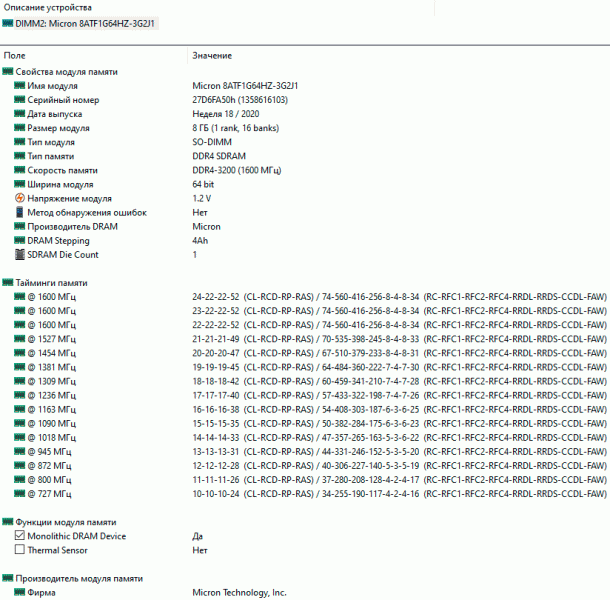The image size is (610, 600).
Task: Click the 'Описание устройства' header label
Action: click(x=48, y=7)
